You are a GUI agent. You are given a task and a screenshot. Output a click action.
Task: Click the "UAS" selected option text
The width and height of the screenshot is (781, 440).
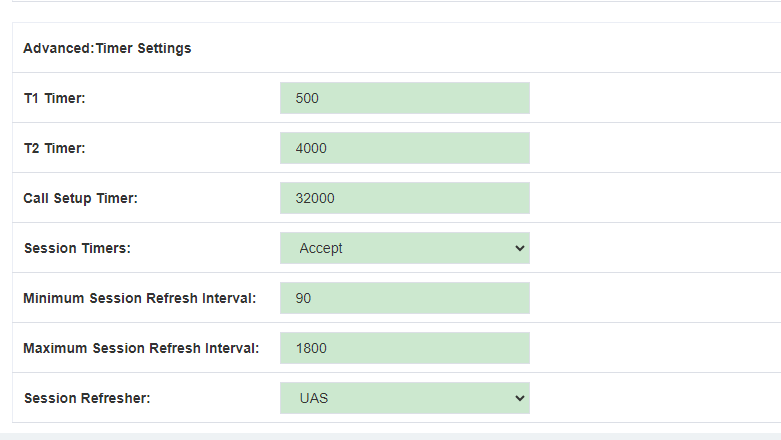[x=314, y=398]
